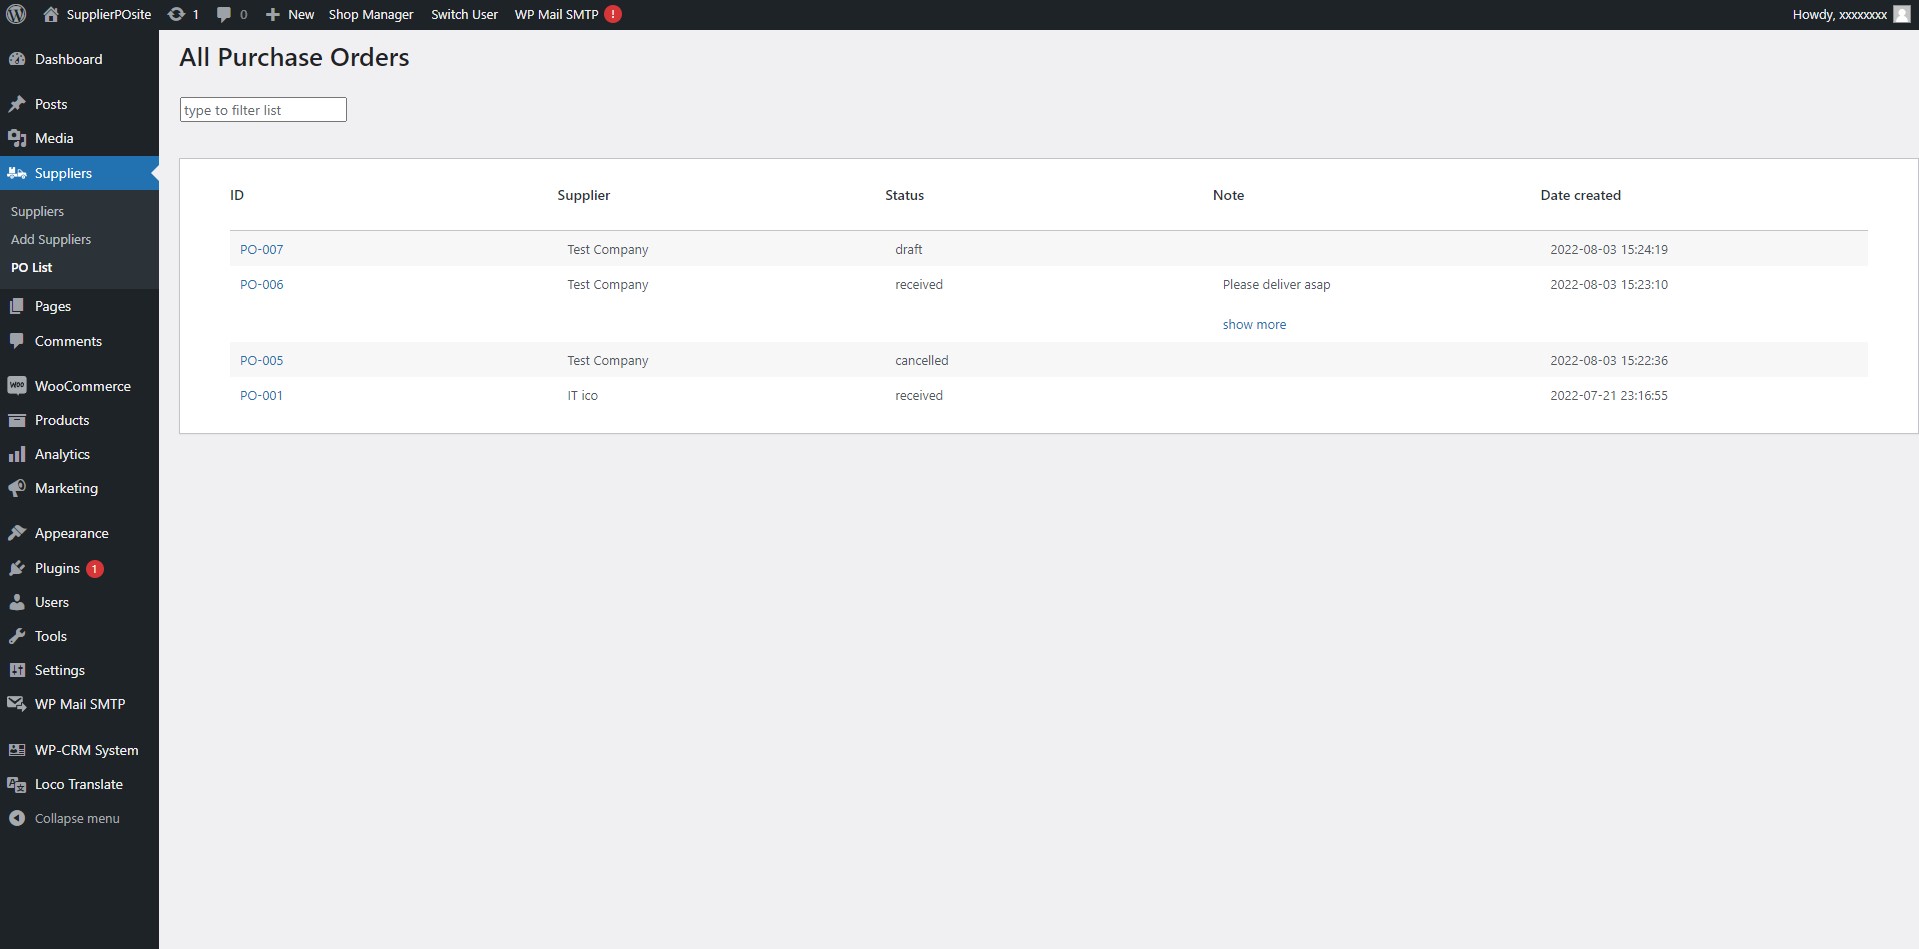Click the IT ico supplier cell

582,395
